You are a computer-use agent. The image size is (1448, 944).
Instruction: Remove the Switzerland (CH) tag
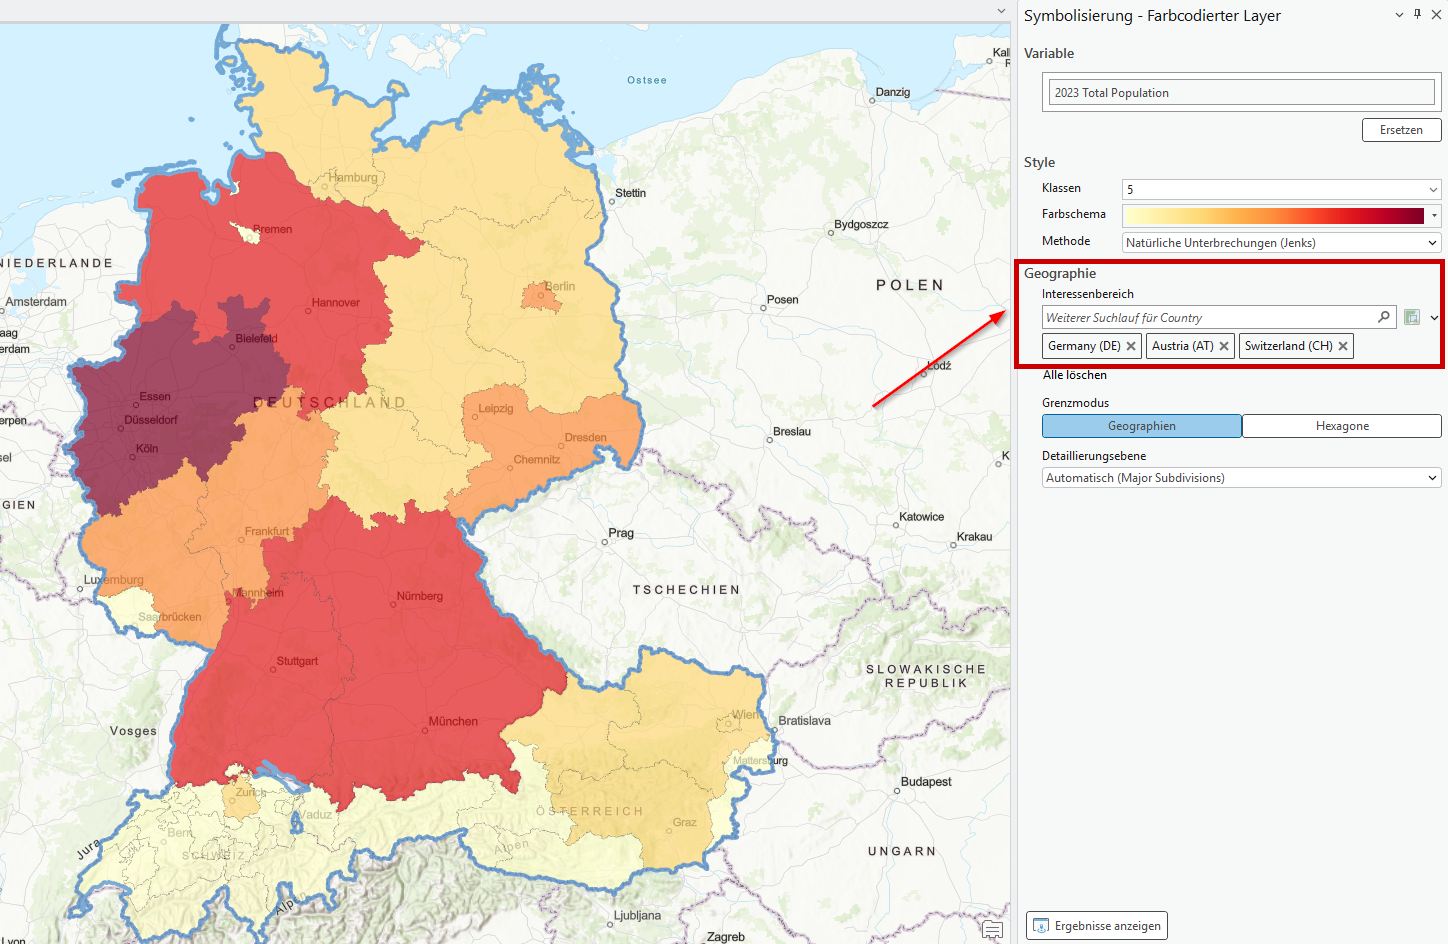tap(1343, 346)
